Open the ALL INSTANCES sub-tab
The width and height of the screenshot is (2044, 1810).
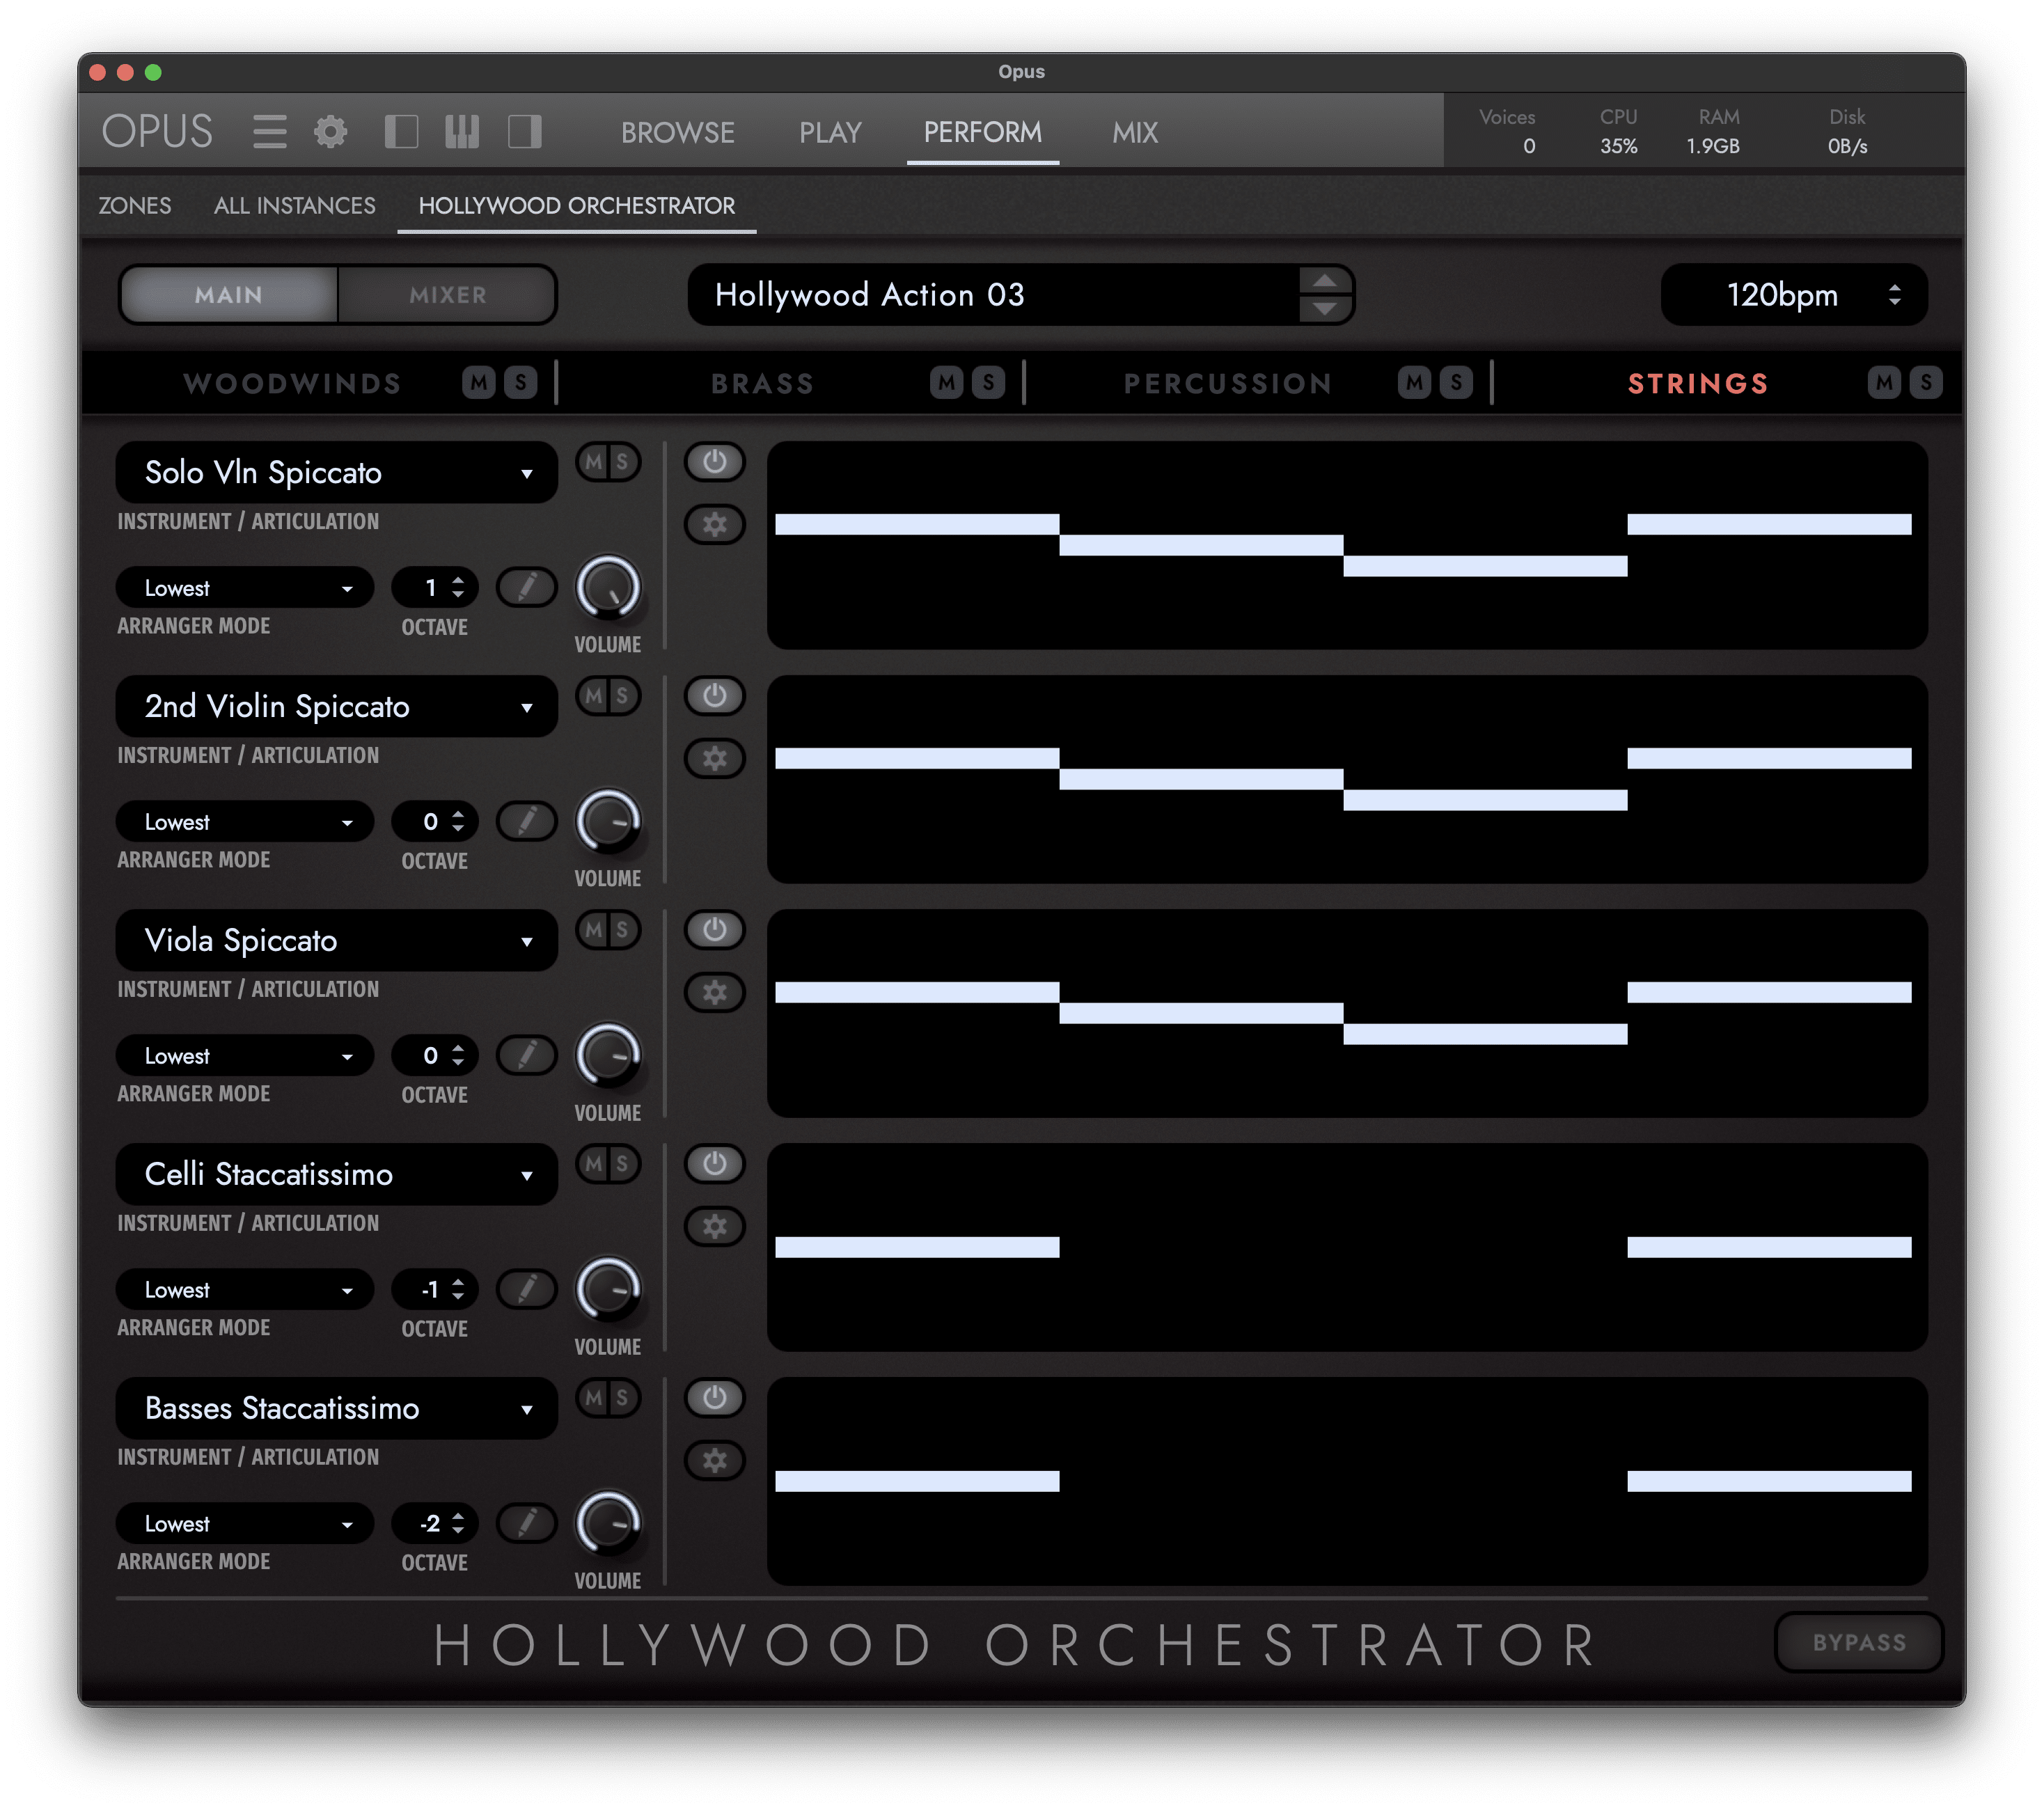point(295,205)
